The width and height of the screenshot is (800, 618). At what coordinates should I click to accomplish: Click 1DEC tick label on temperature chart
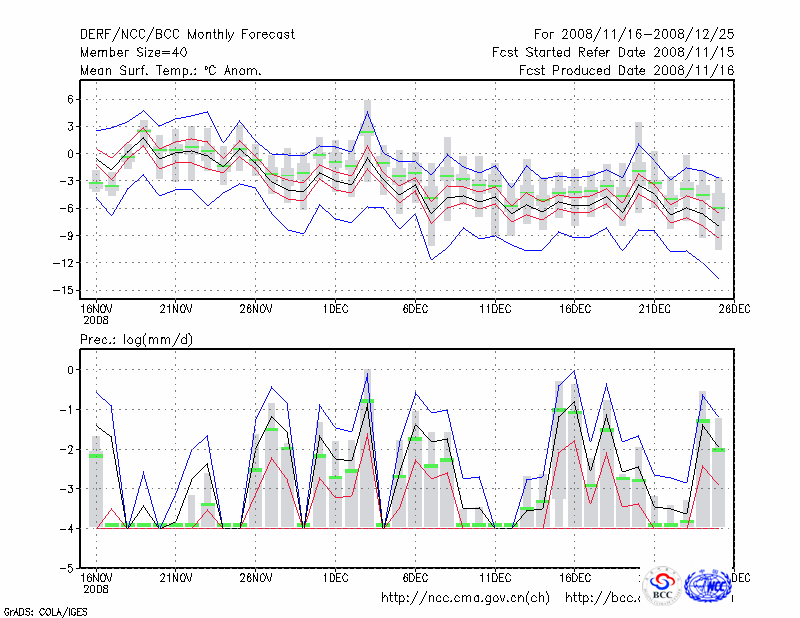336,307
